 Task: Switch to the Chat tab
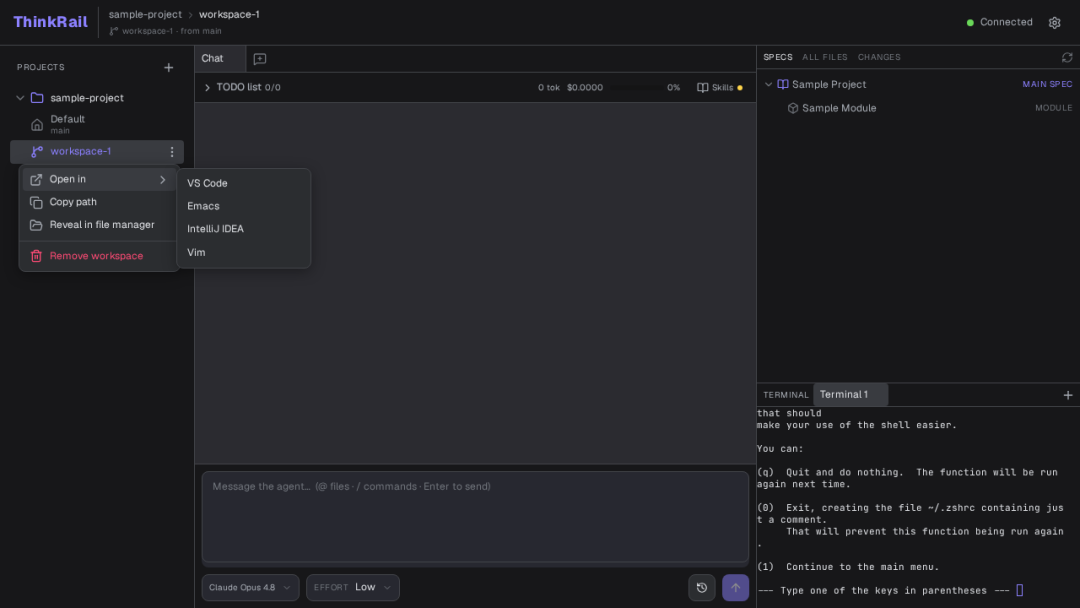tap(220, 59)
